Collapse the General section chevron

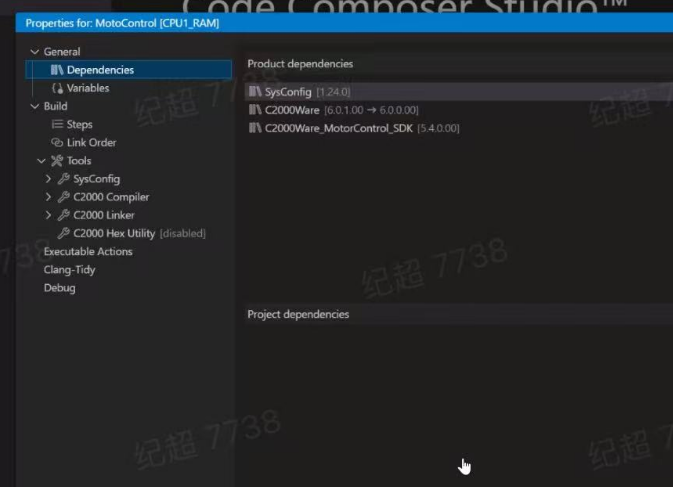pos(35,51)
